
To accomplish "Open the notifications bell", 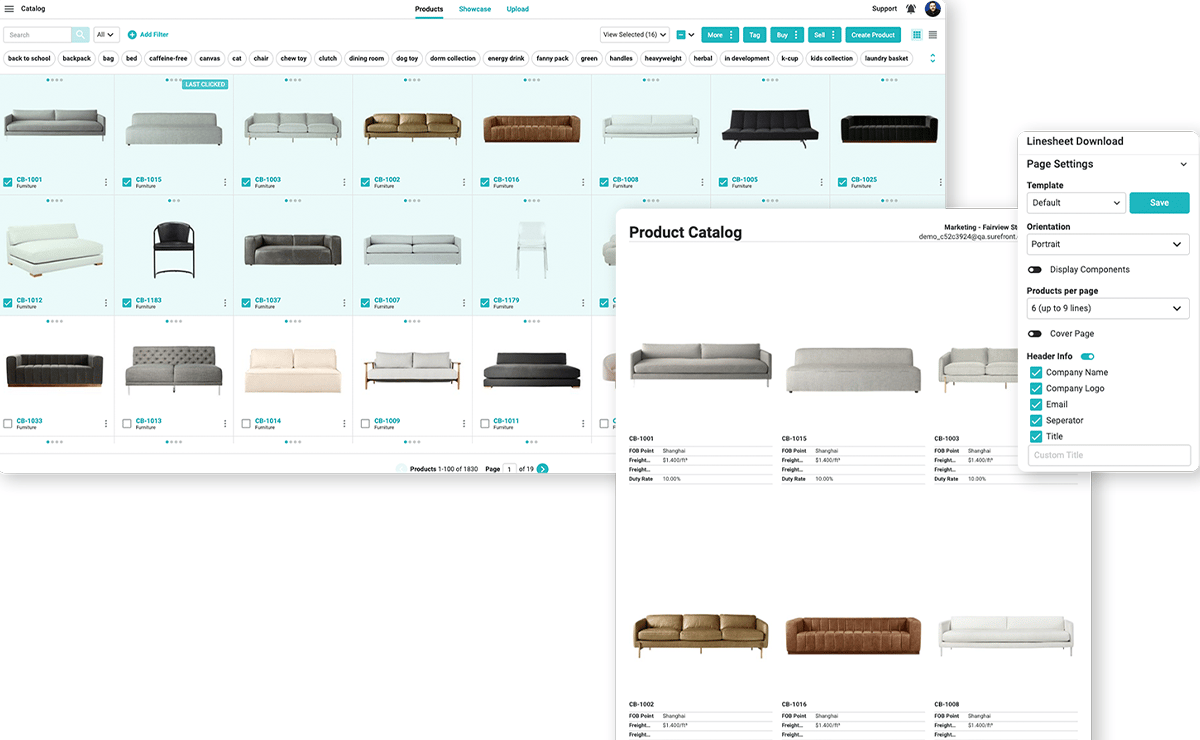I will click(x=911, y=9).
